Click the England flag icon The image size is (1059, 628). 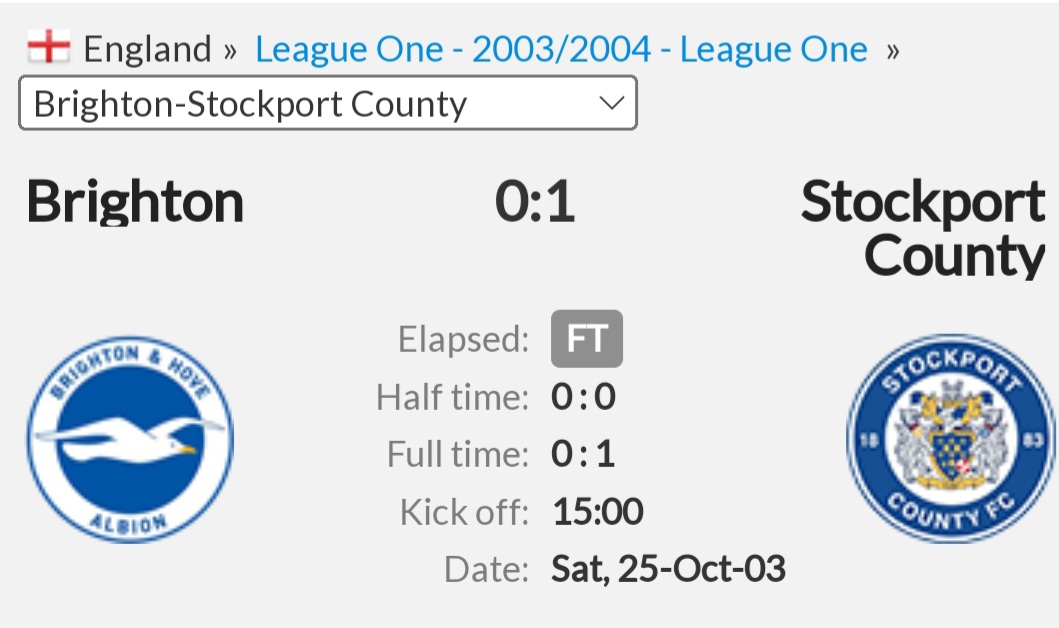[x=48, y=47]
